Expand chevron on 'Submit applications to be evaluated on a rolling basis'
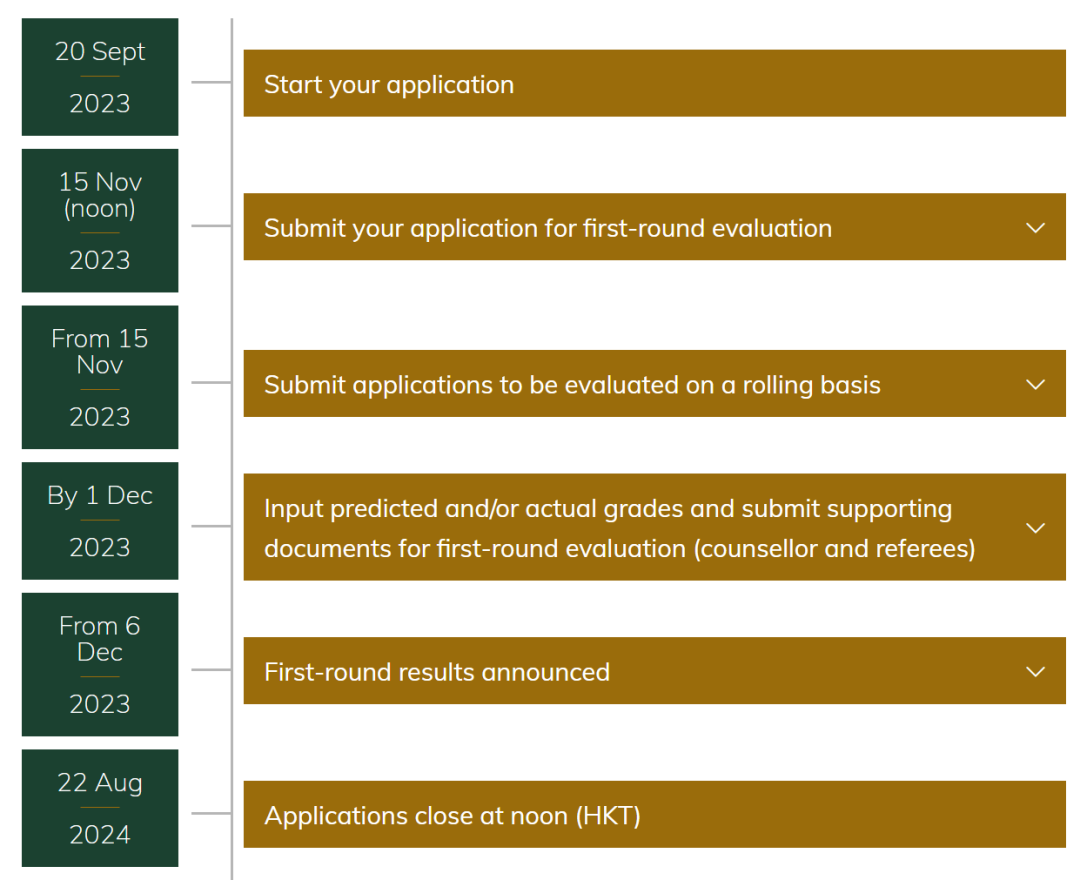This screenshot has height=880, width=1080. (1035, 385)
